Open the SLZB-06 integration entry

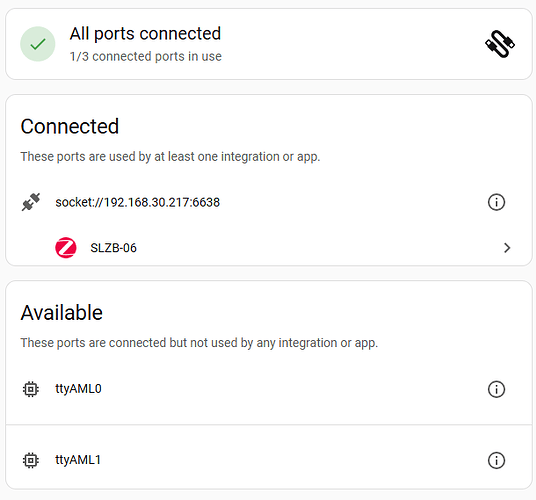point(269,247)
